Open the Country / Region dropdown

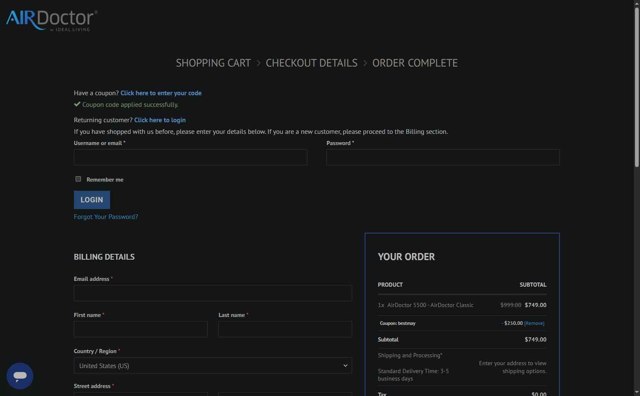tap(213, 365)
